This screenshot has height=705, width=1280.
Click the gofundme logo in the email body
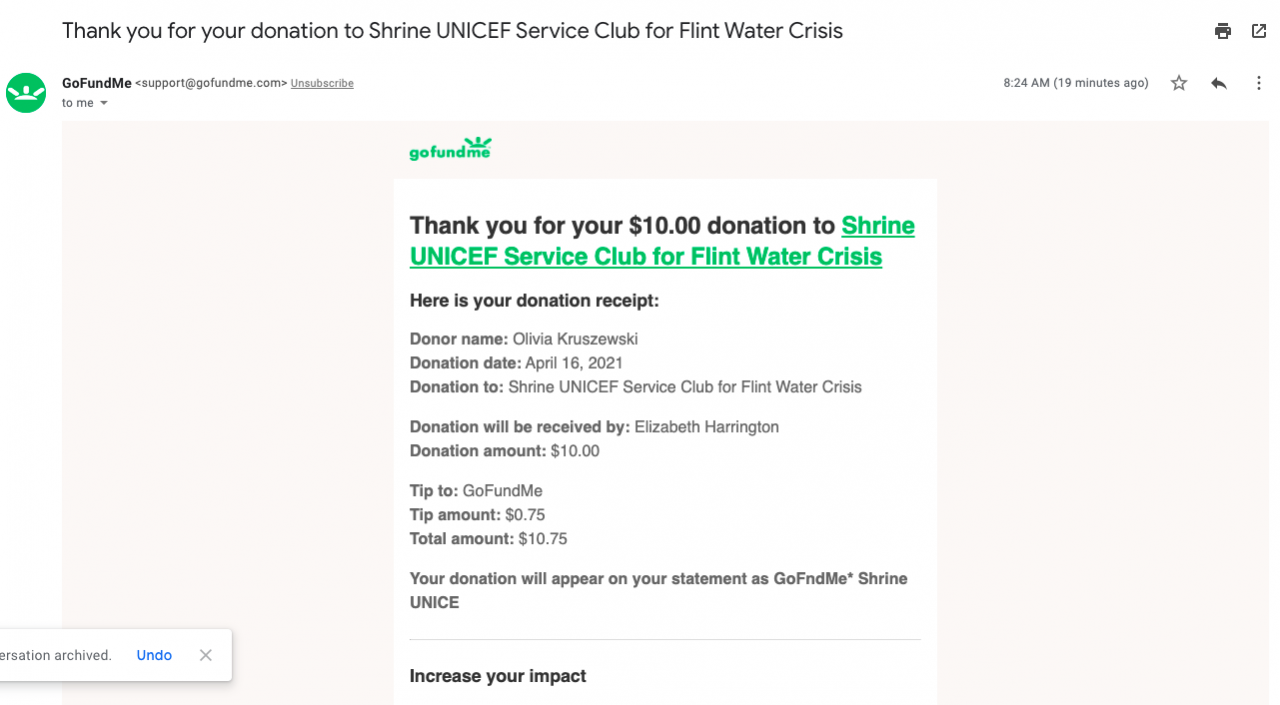(x=450, y=150)
